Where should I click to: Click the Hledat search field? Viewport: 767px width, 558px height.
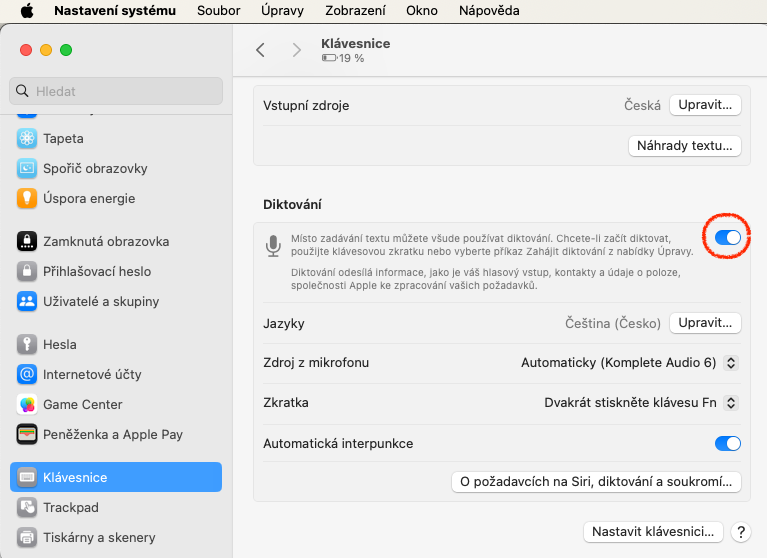click(116, 91)
